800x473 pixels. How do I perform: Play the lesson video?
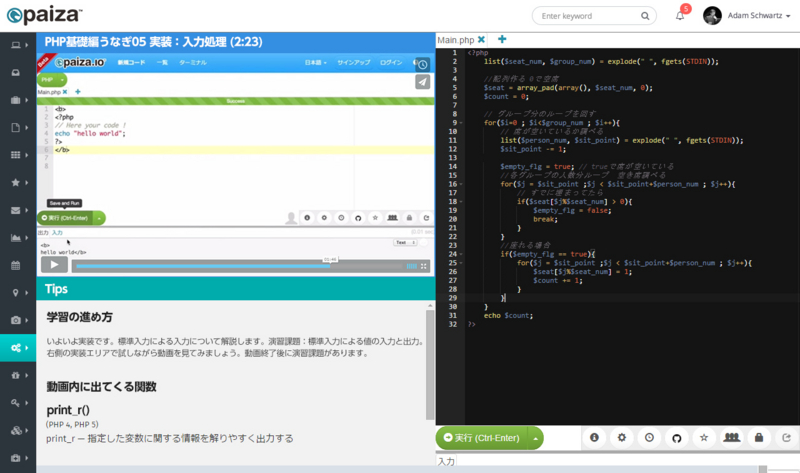pyautogui.click(x=54, y=264)
